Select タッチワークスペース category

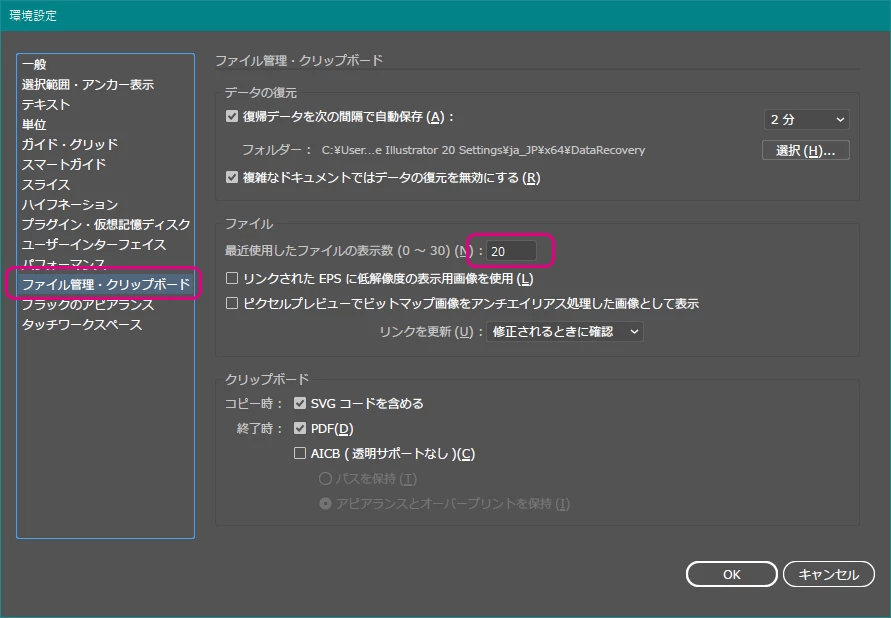pos(82,324)
